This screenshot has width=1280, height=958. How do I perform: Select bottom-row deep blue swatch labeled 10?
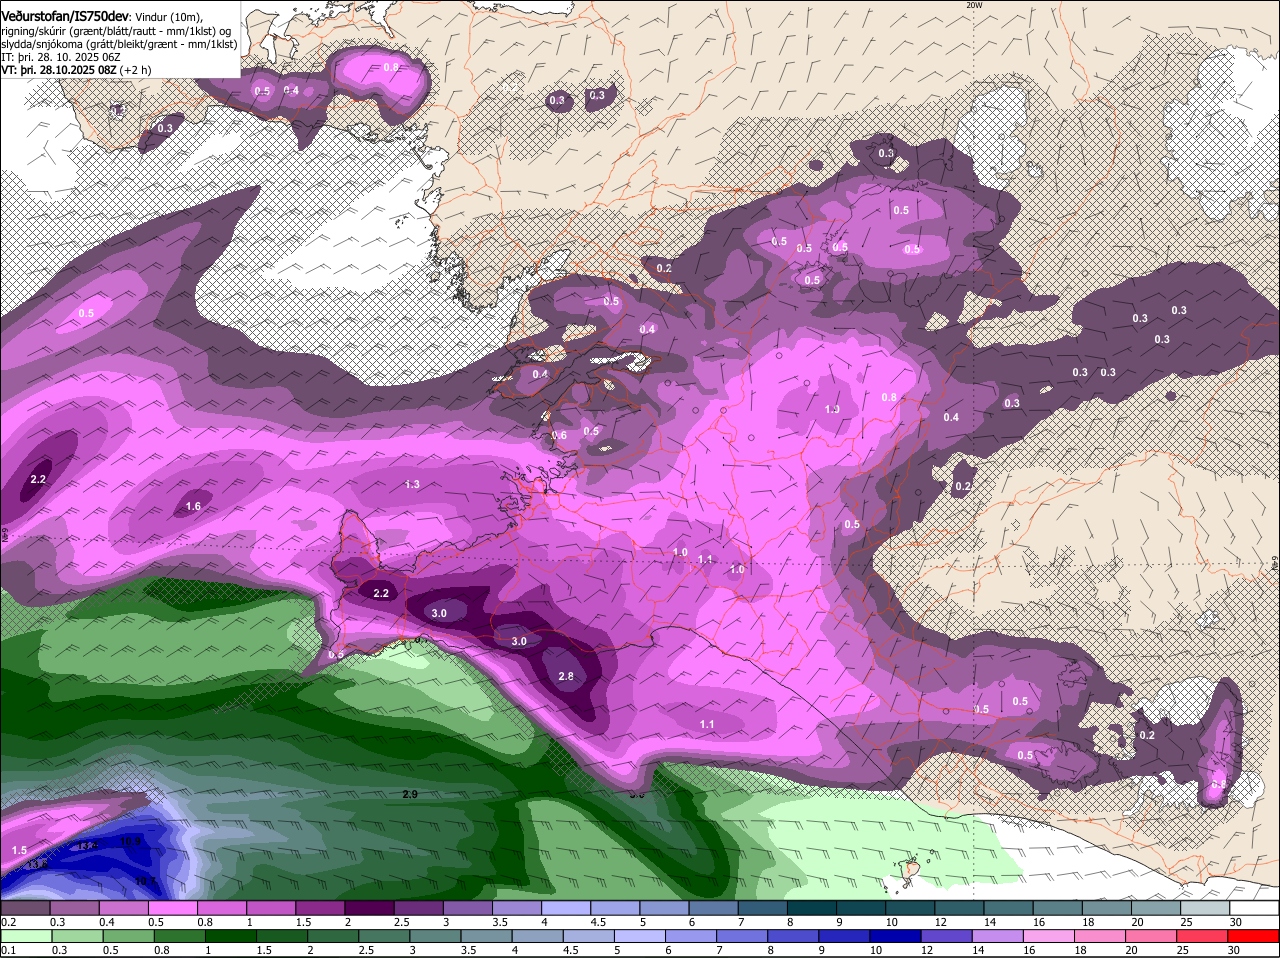click(897, 935)
